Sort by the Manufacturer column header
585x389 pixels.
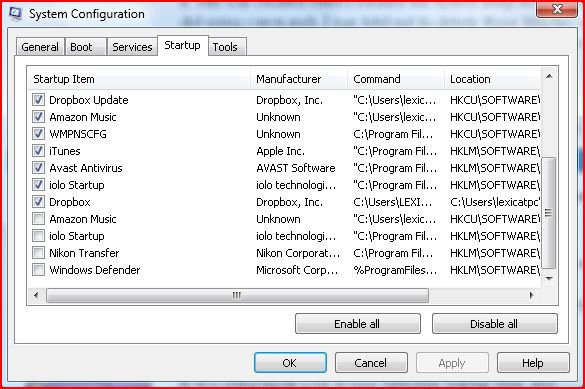pos(299,79)
